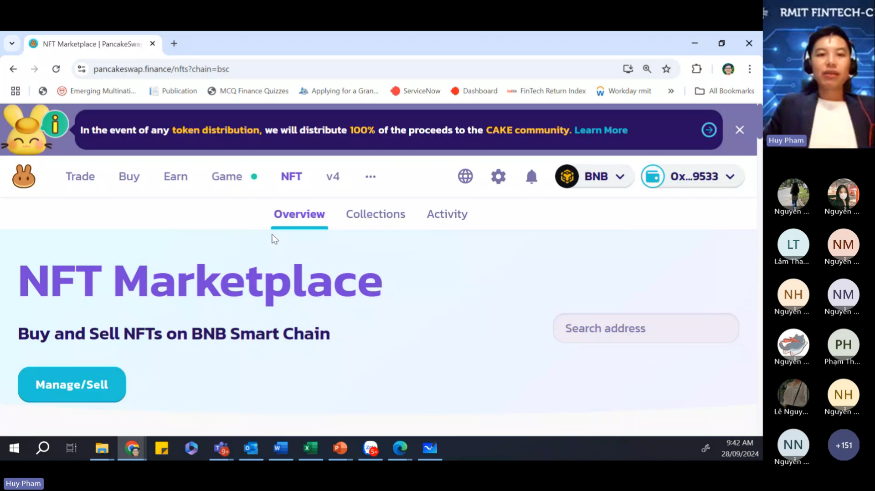875x491 pixels.
Task: Expand the BNB network dropdown
Action: [594, 176]
